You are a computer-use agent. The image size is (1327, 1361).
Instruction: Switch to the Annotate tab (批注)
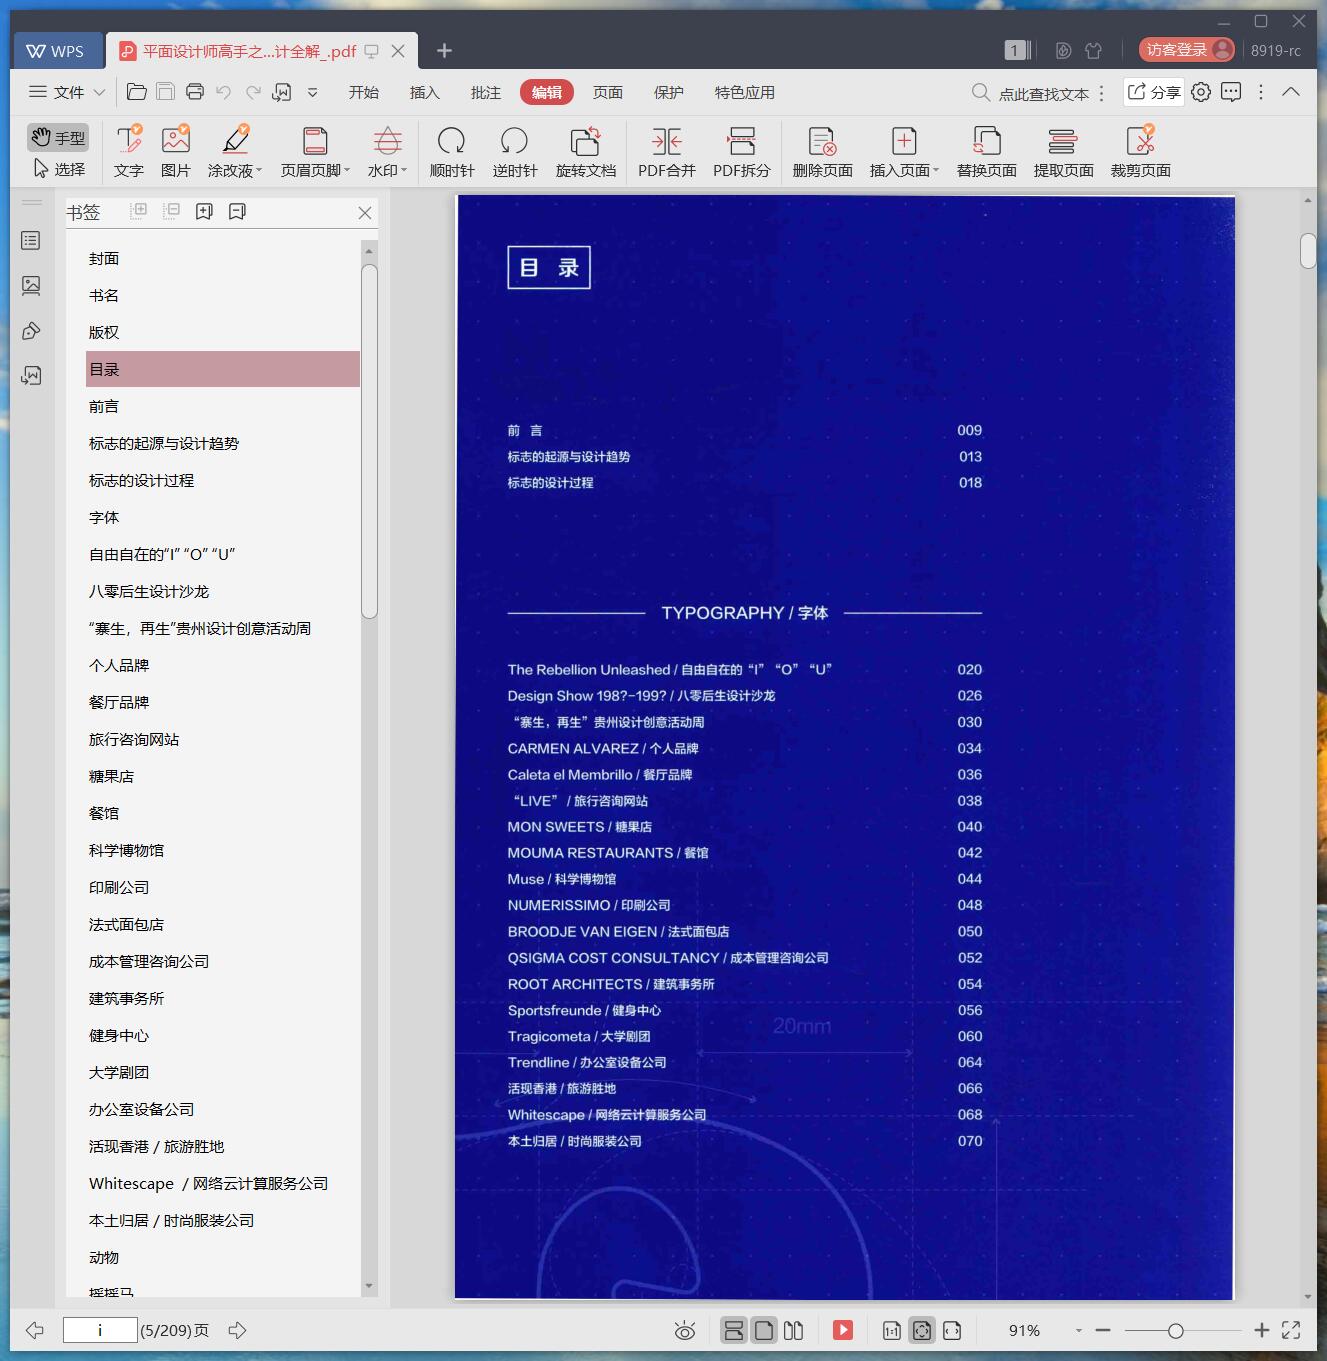(486, 92)
